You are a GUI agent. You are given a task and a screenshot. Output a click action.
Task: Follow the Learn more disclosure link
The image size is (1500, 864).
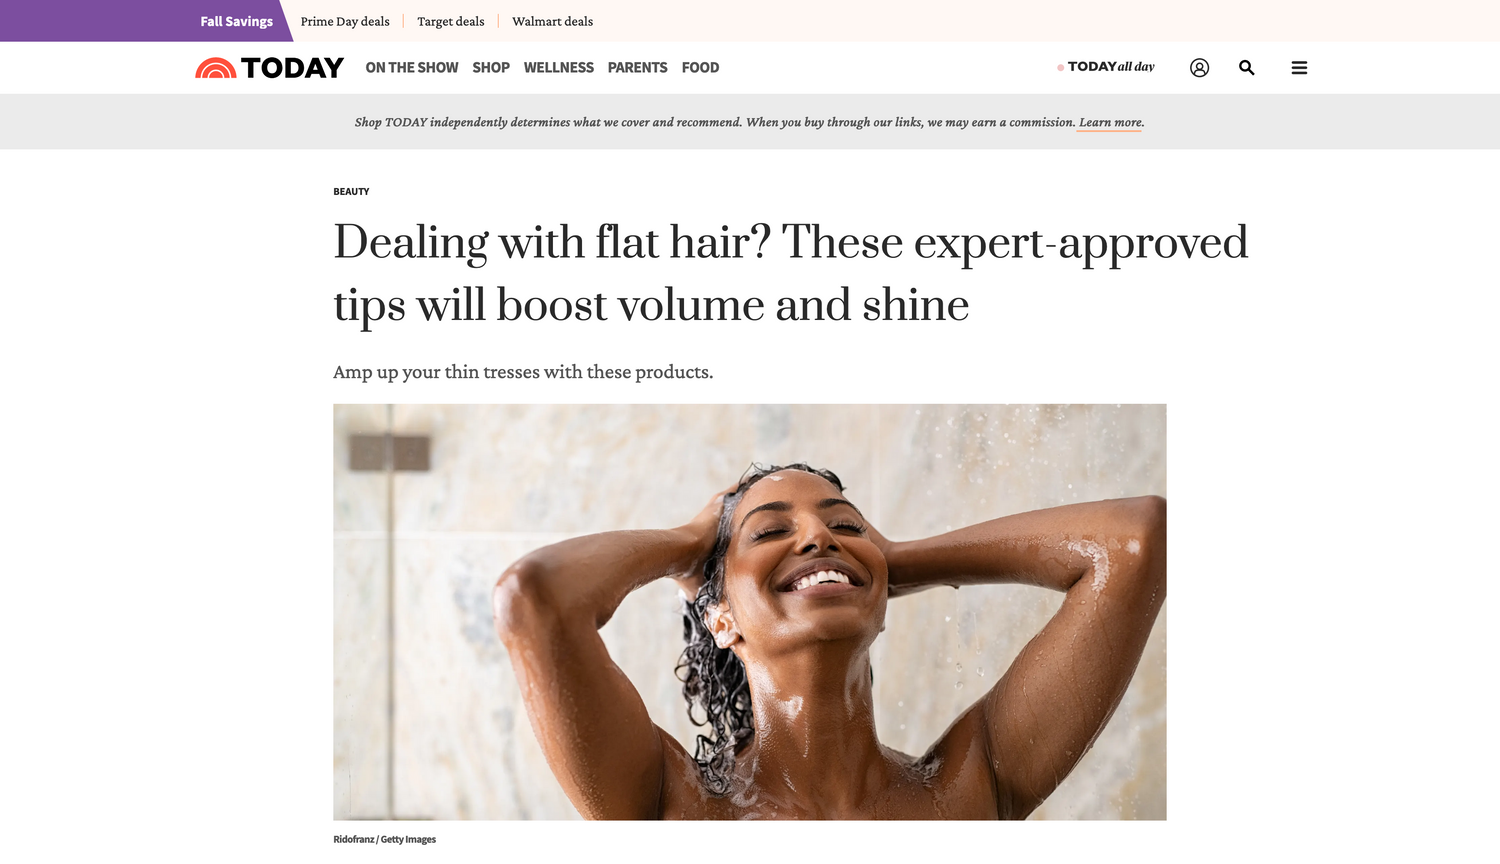point(1111,123)
